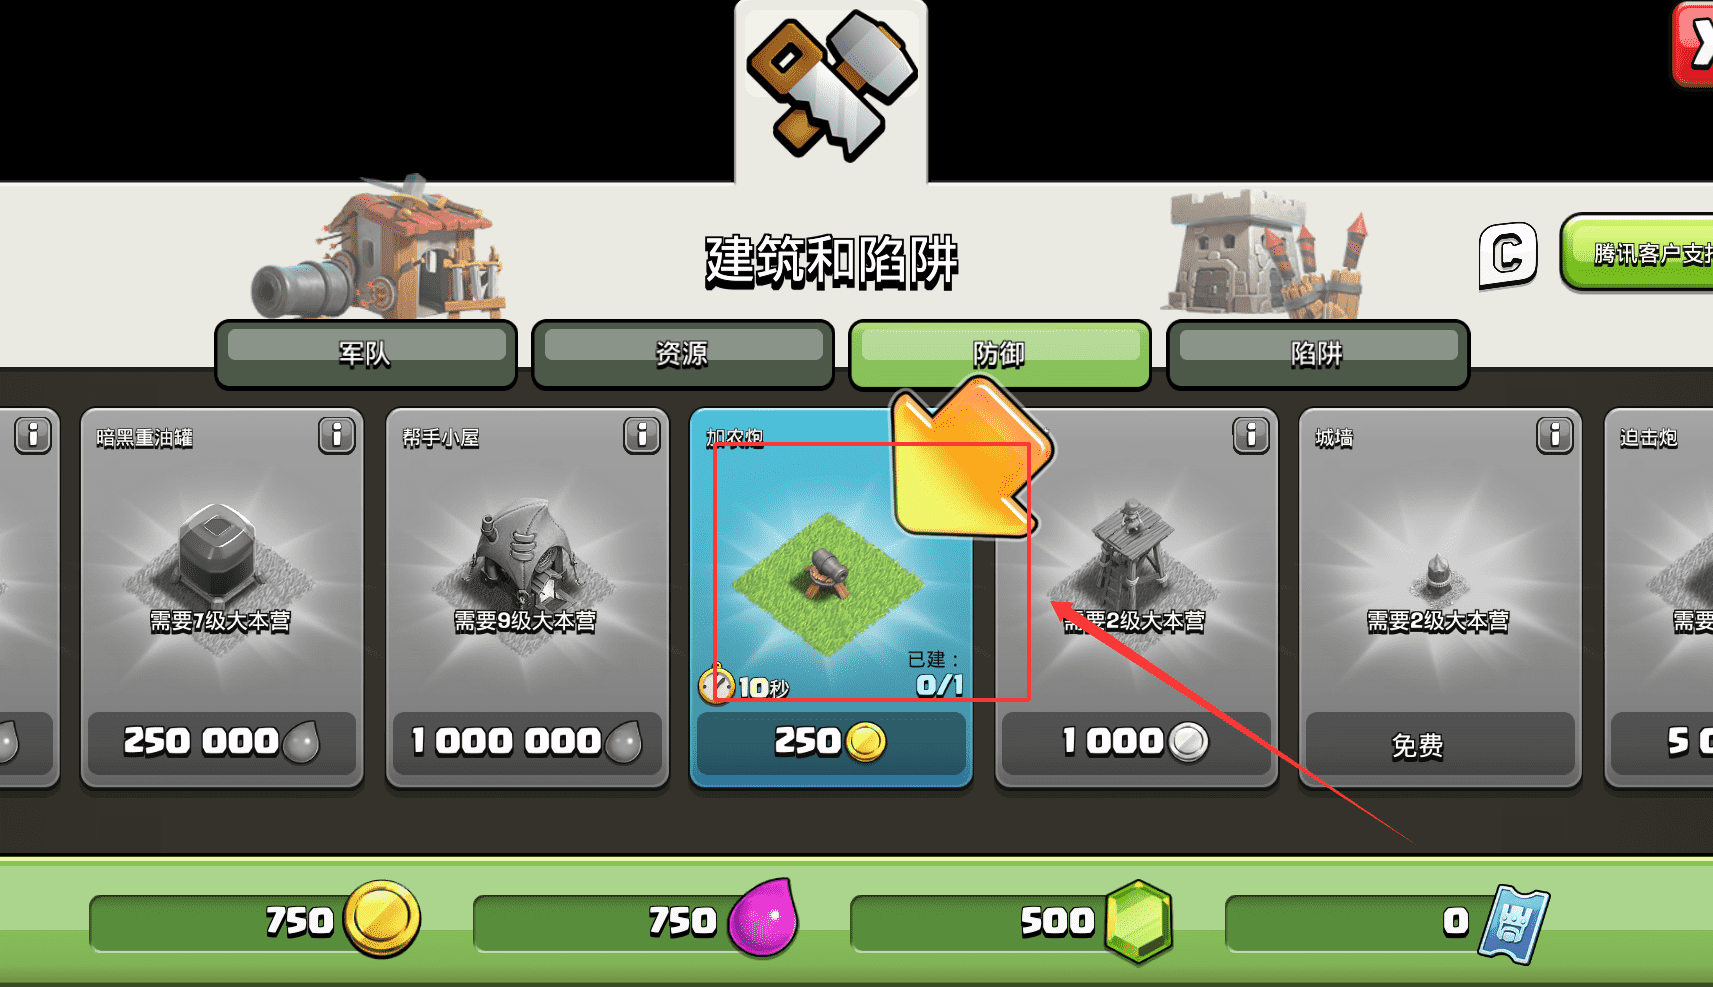Click the gold coin resource icon
This screenshot has width=1713, height=987.
click(x=382, y=919)
